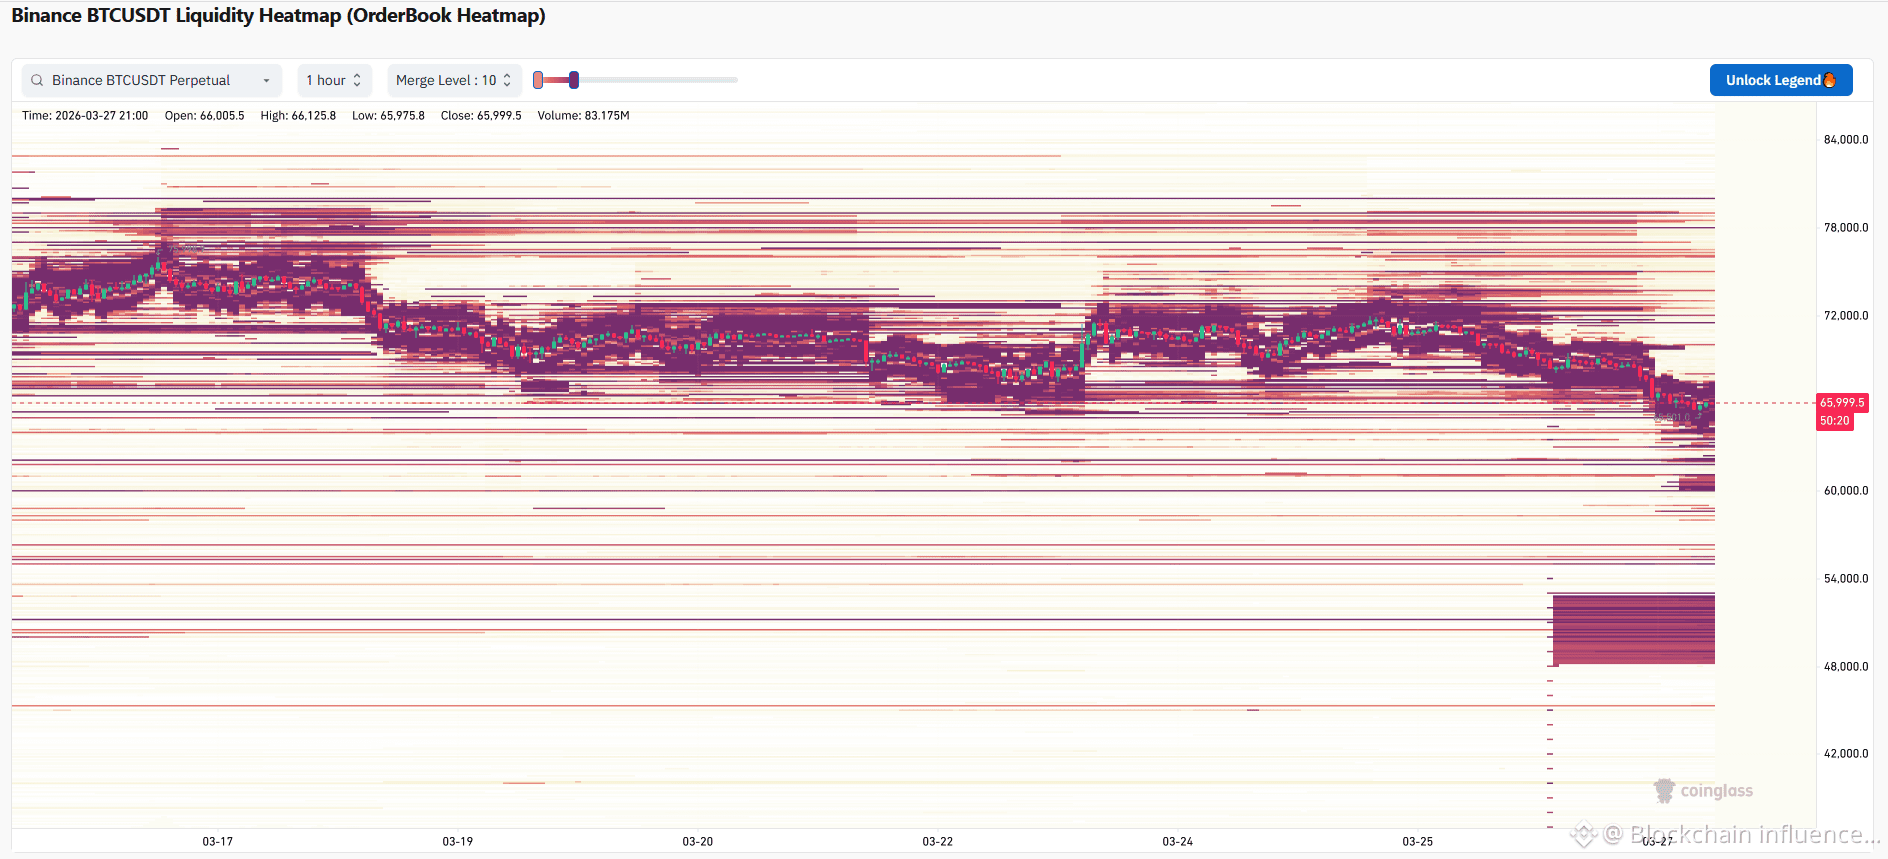The height and width of the screenshot is (859, 1888).
Task: Click the High: 66,125.8 value
Action: click(x=298, y=116)
